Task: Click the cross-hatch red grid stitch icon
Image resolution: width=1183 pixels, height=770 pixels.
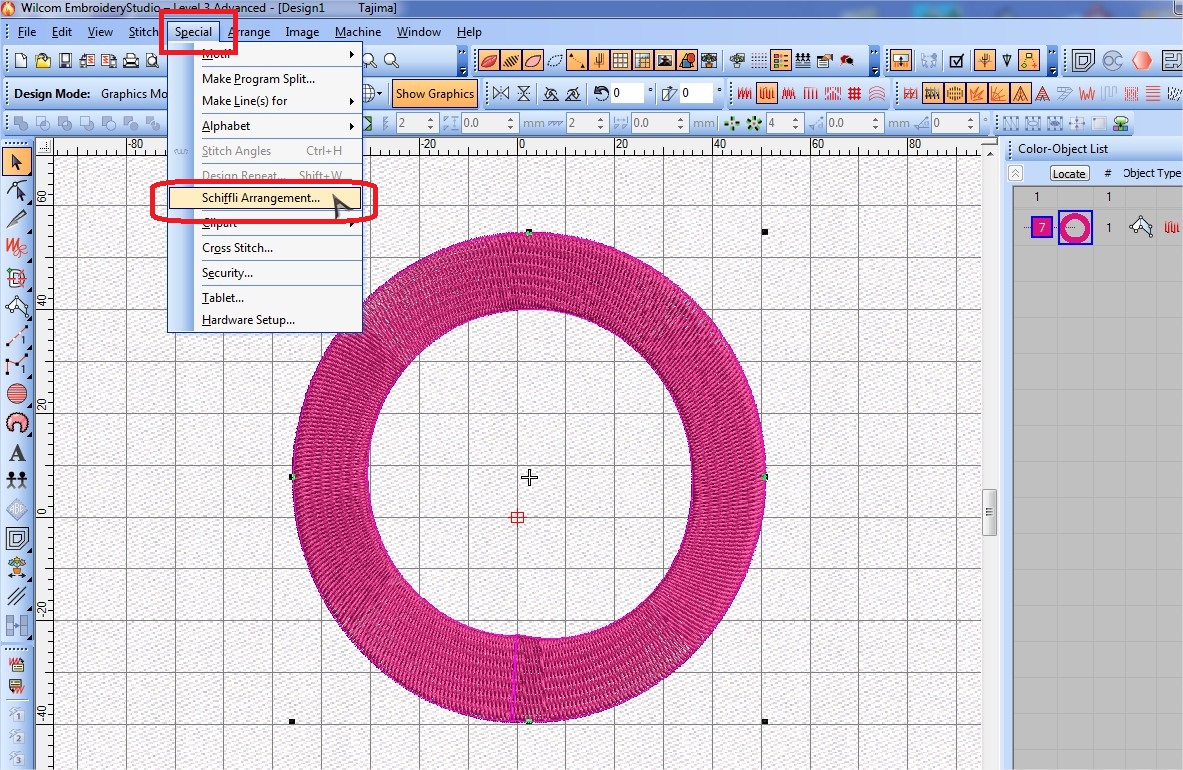Action: (855, 94)
